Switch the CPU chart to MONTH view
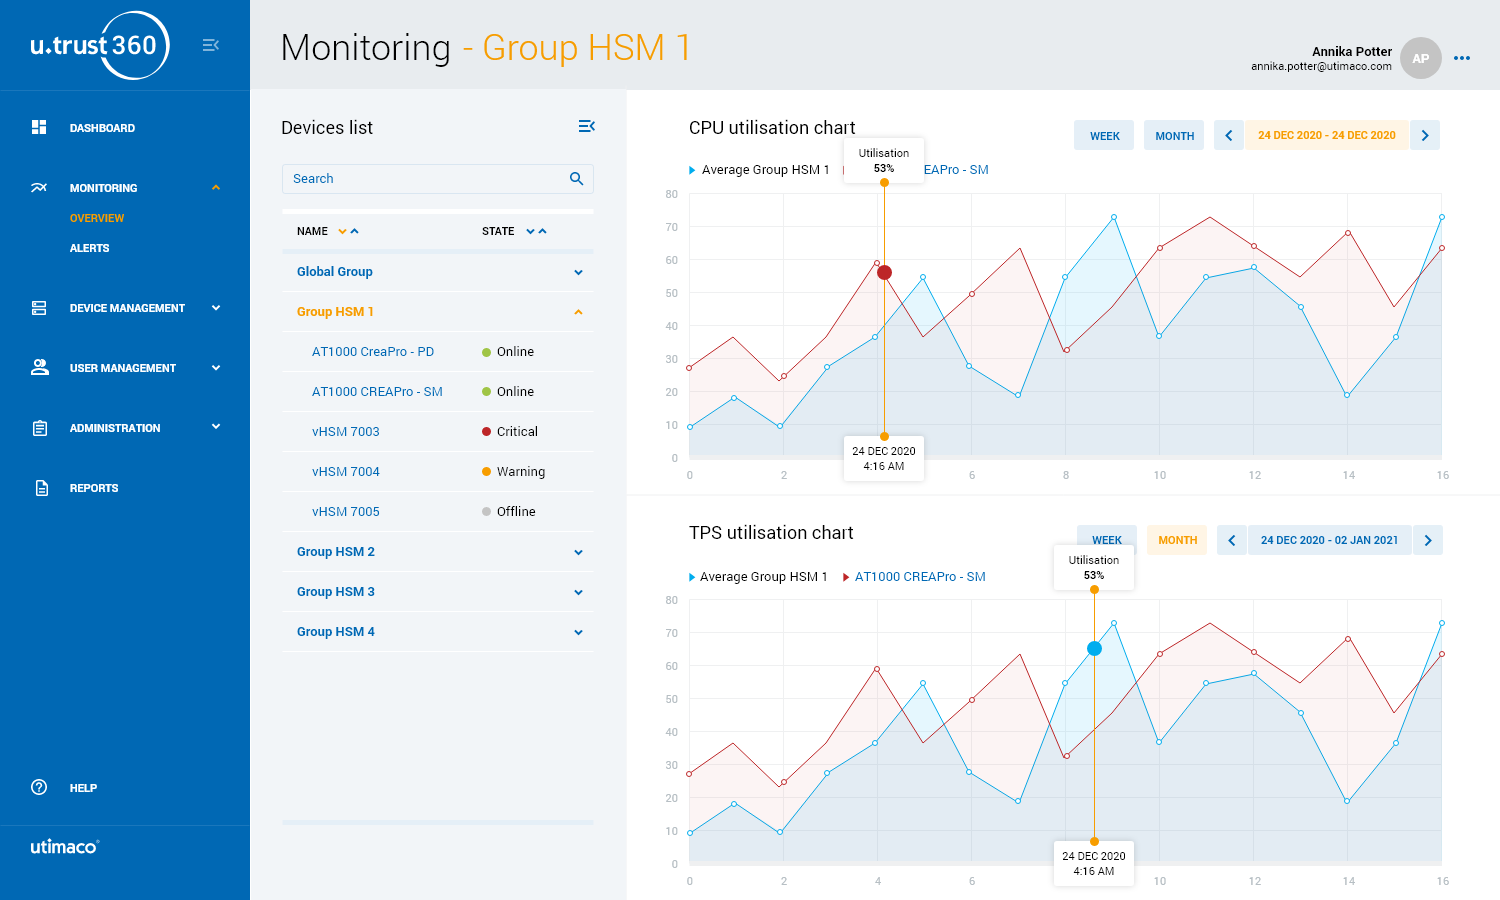 pos(1175,135)
